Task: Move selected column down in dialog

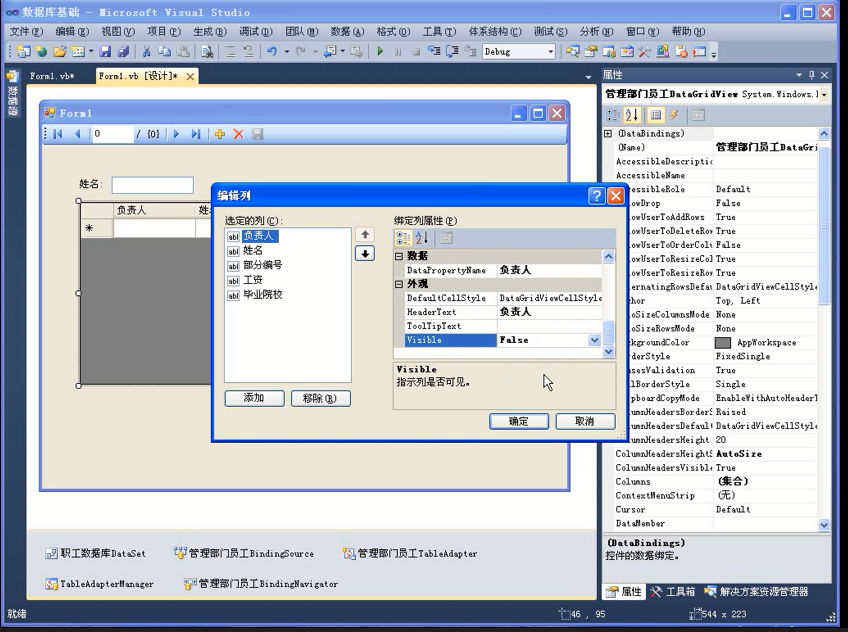Action: (x=365, y=254)
